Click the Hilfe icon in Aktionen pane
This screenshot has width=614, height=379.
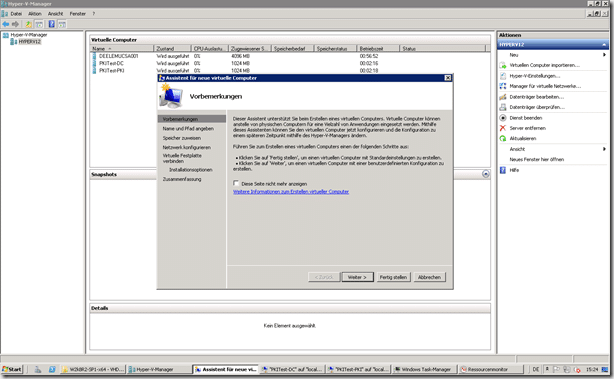[x=503, y=170]
